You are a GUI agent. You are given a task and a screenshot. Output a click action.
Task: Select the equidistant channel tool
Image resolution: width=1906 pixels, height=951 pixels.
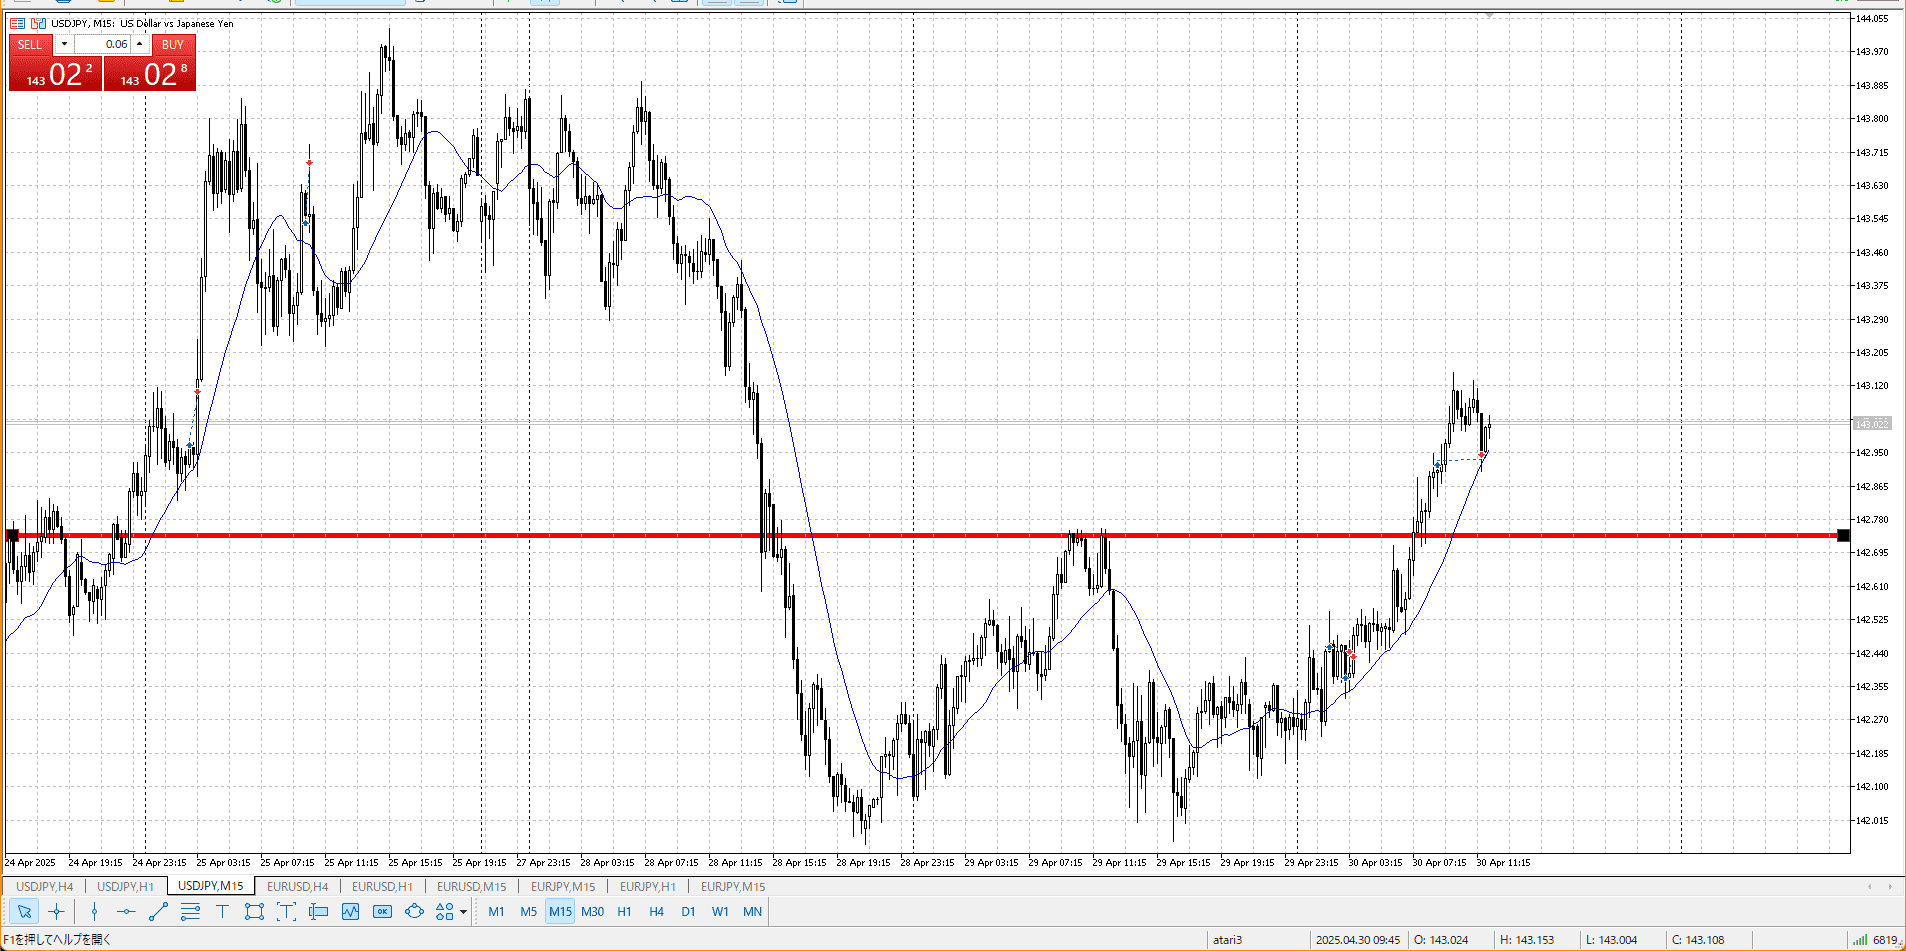pos(190,911)
